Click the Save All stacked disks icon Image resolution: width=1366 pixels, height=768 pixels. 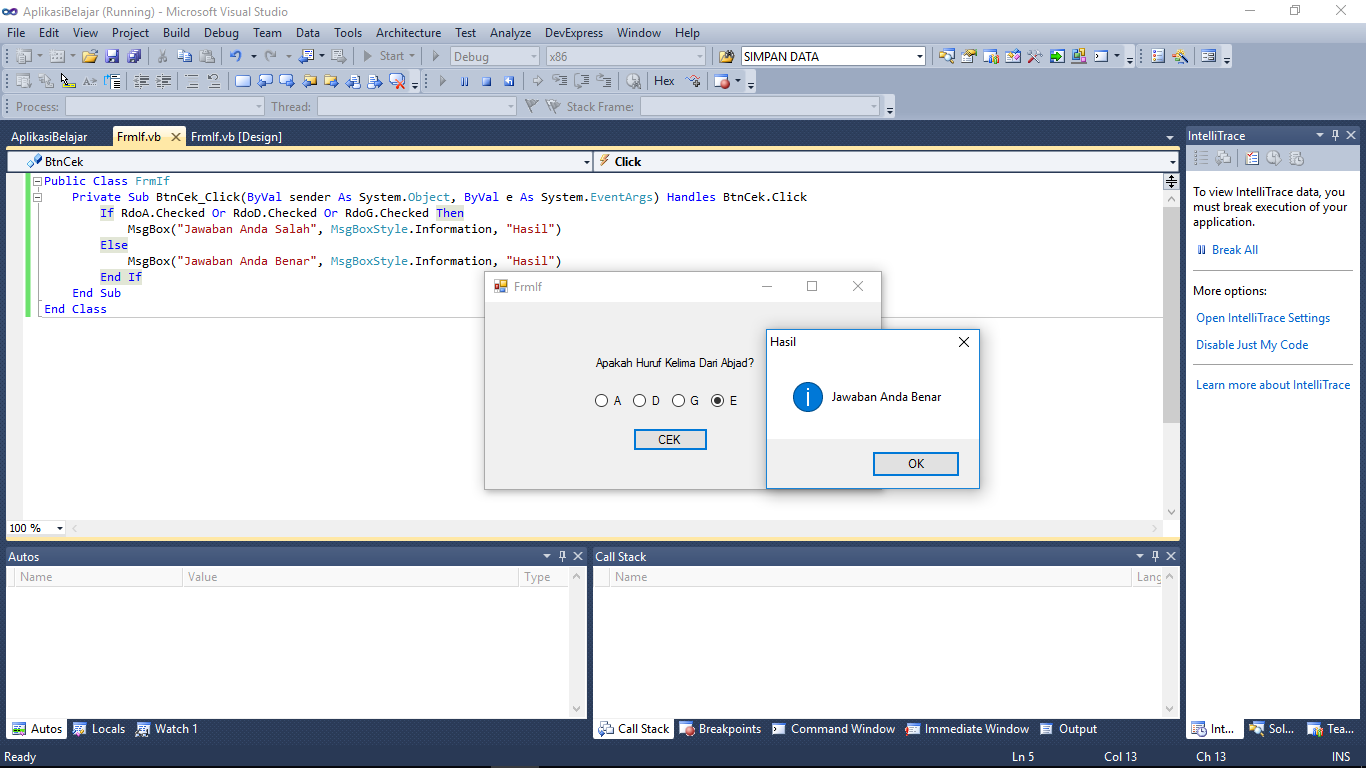(x=133, y=56)
